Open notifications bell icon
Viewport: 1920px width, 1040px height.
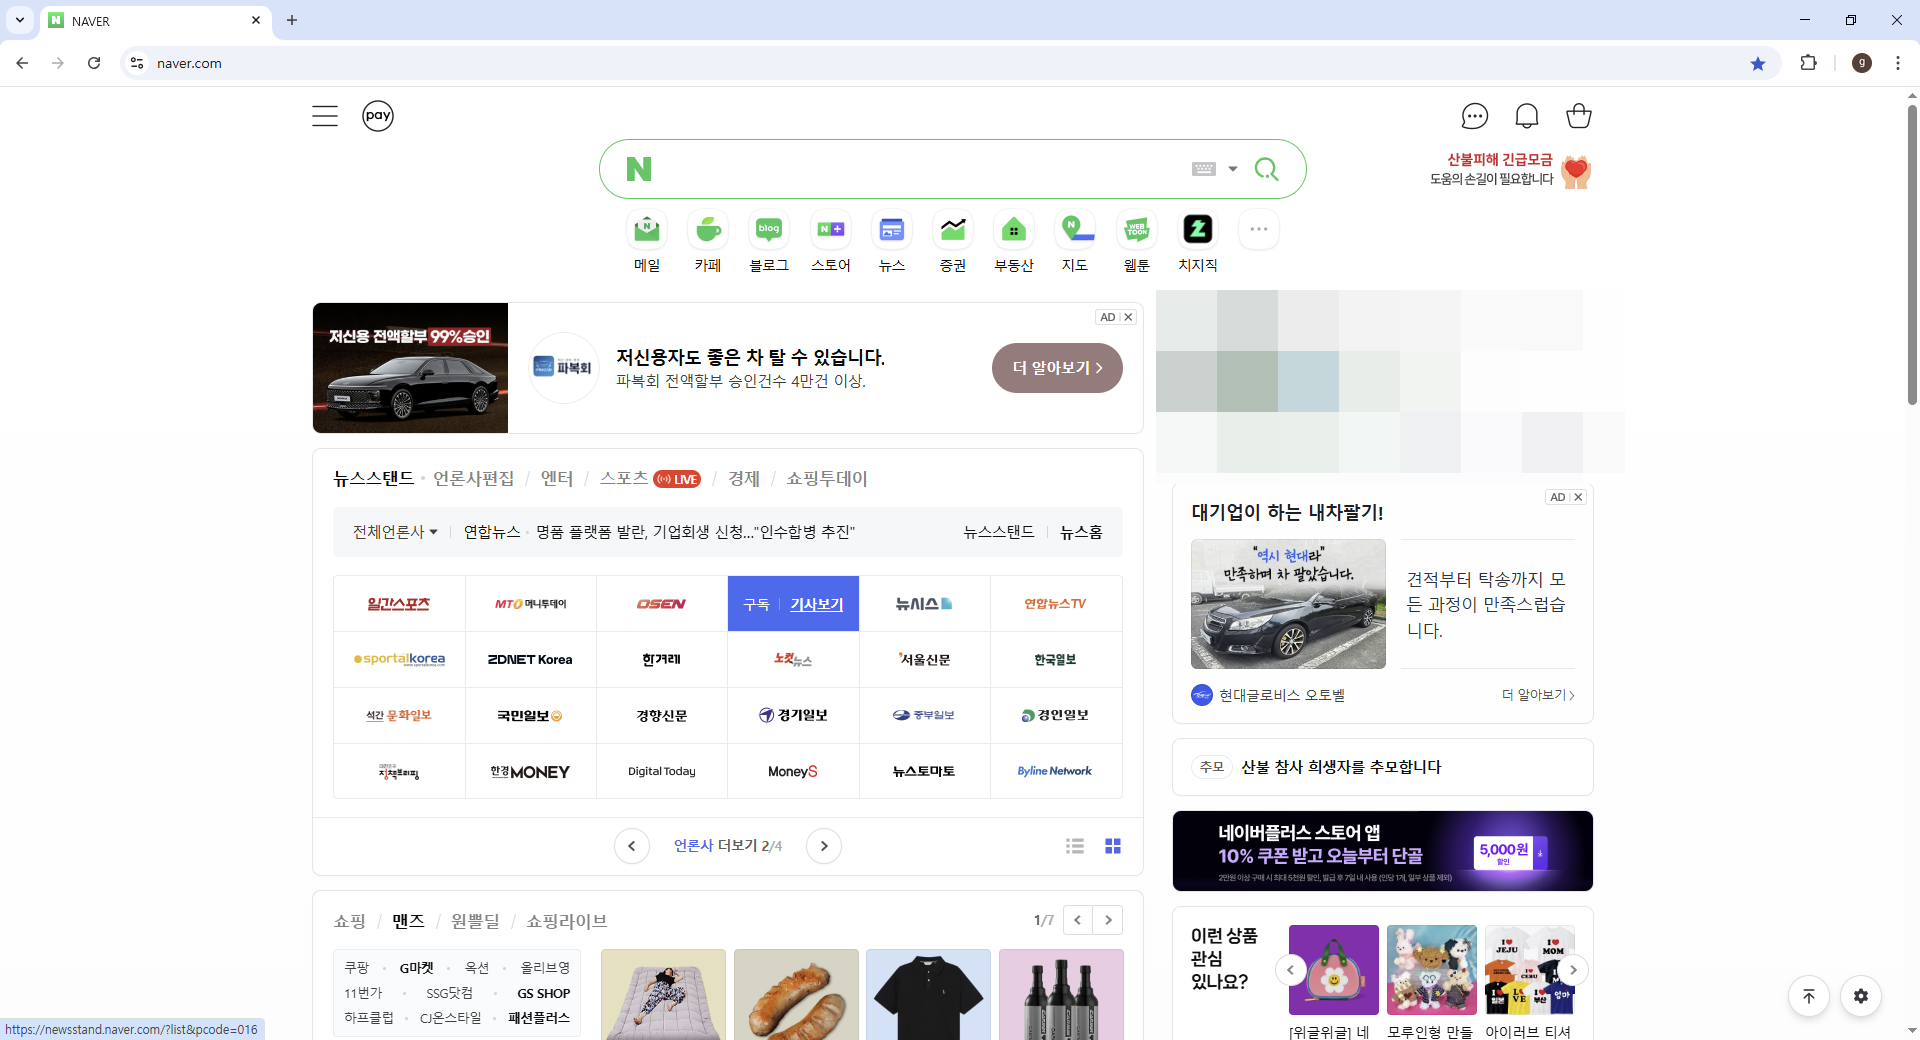click(1527, 116)
